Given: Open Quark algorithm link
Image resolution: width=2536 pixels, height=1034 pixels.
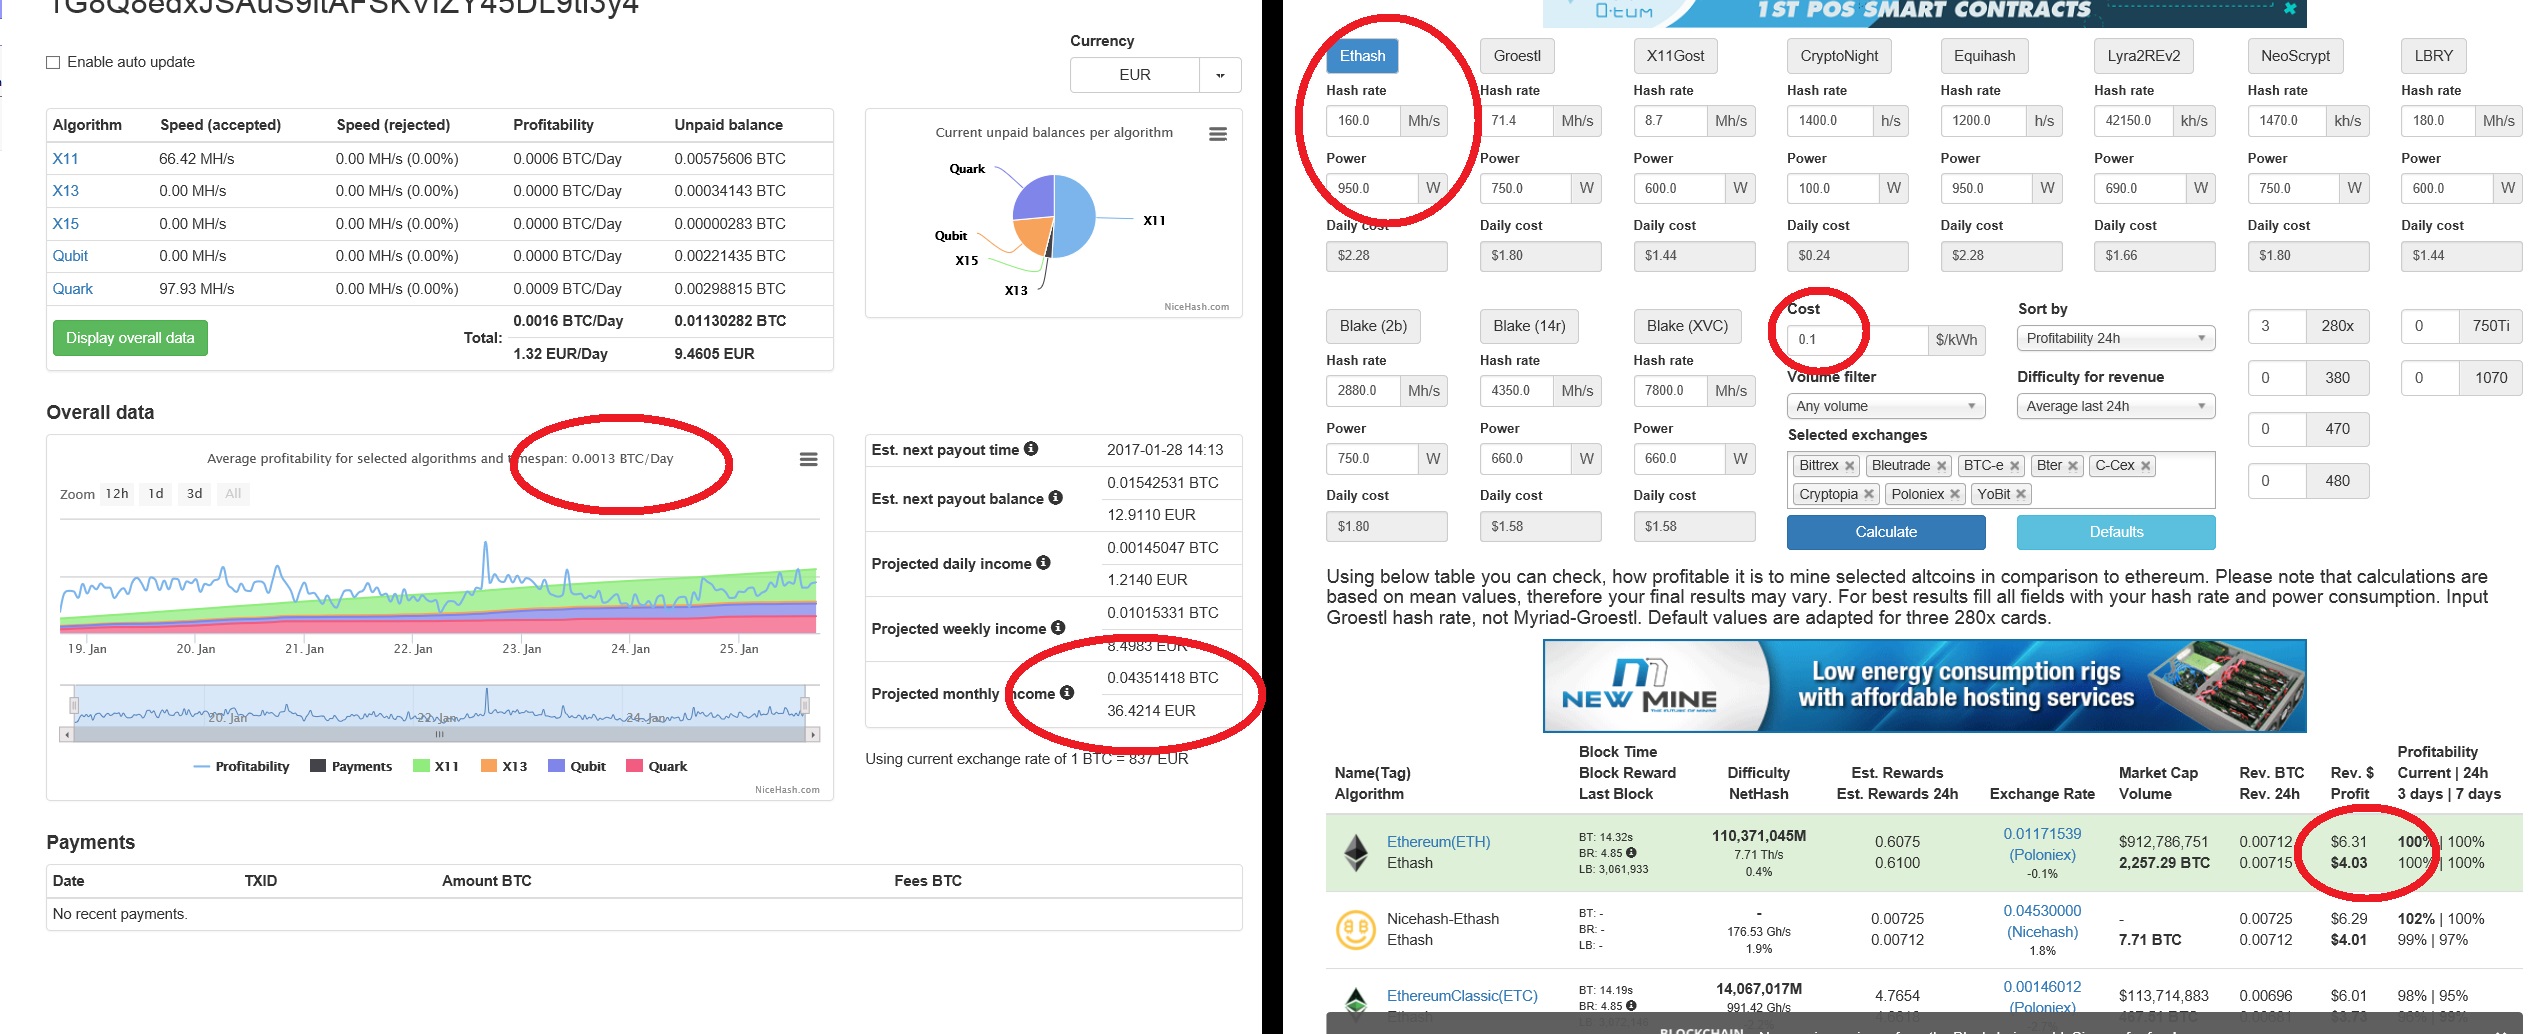Looking at the screenshot, I should (x=72, y=289).
